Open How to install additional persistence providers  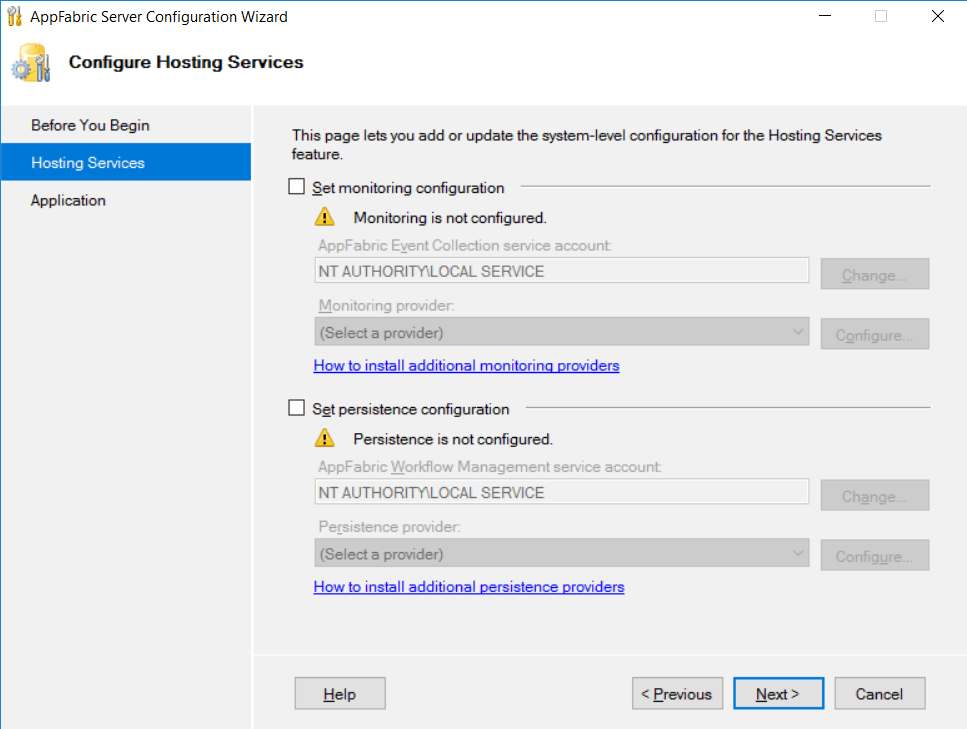point(469,587)
